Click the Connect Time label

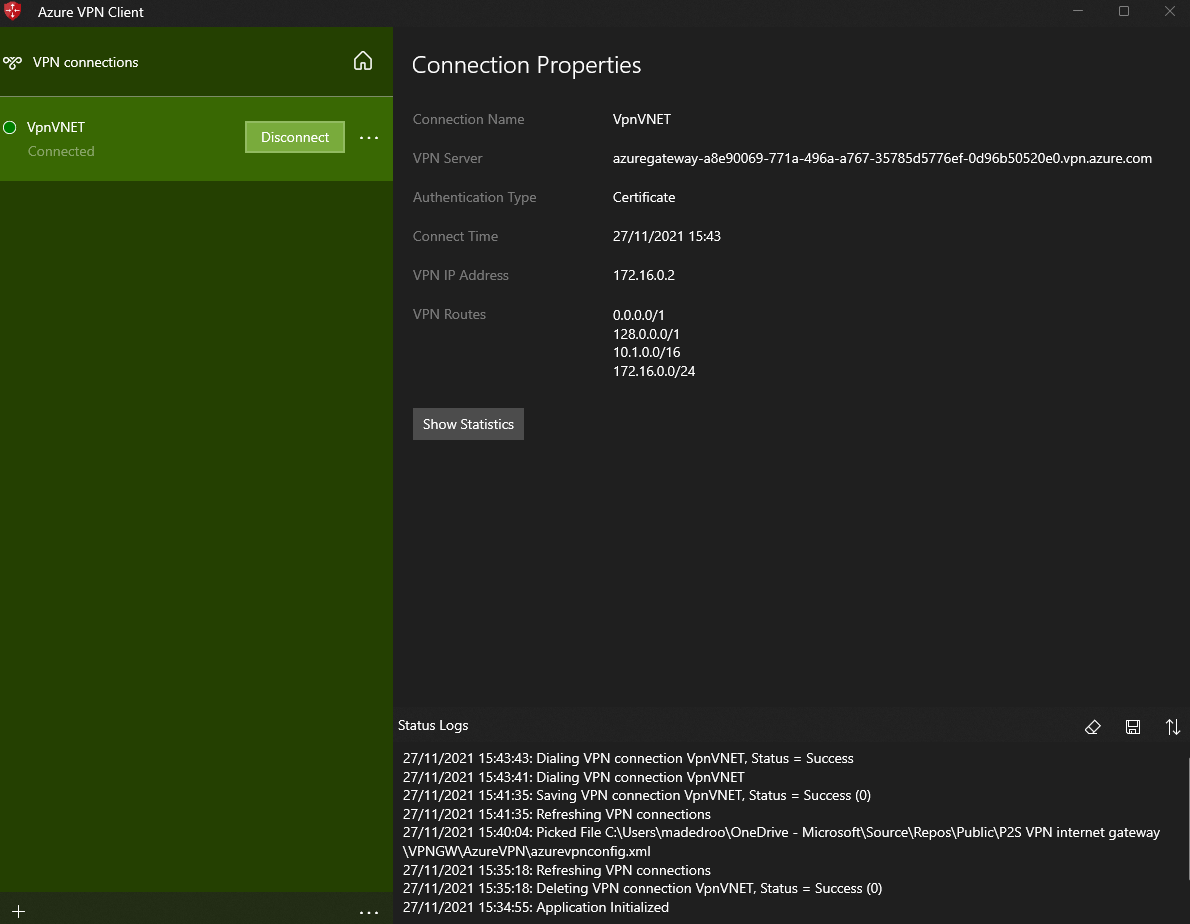455,236
